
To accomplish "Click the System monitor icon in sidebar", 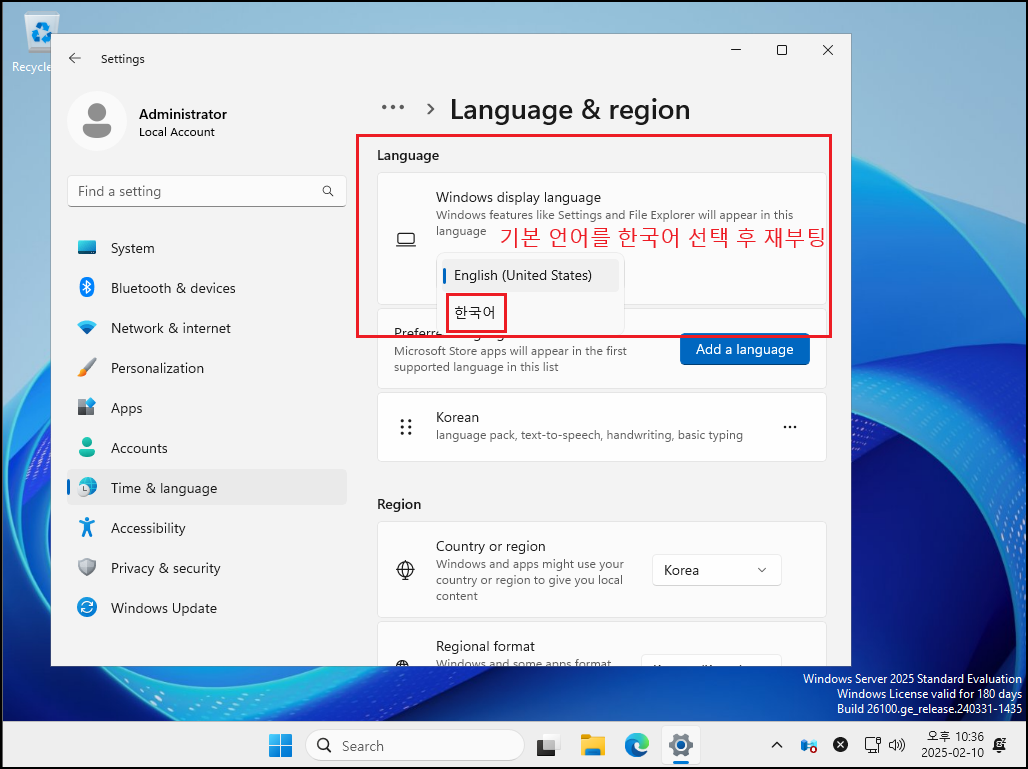I will (x=87, y=248).
